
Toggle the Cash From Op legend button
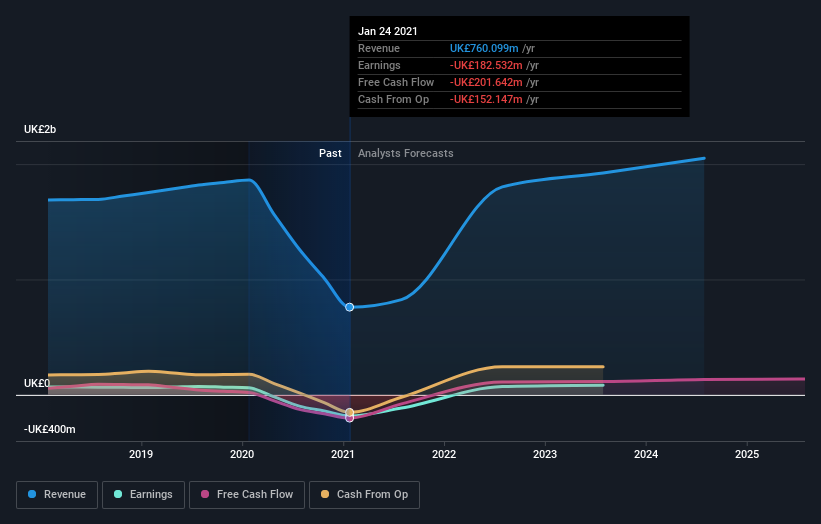pyautogui.click(x=364, y=495)
